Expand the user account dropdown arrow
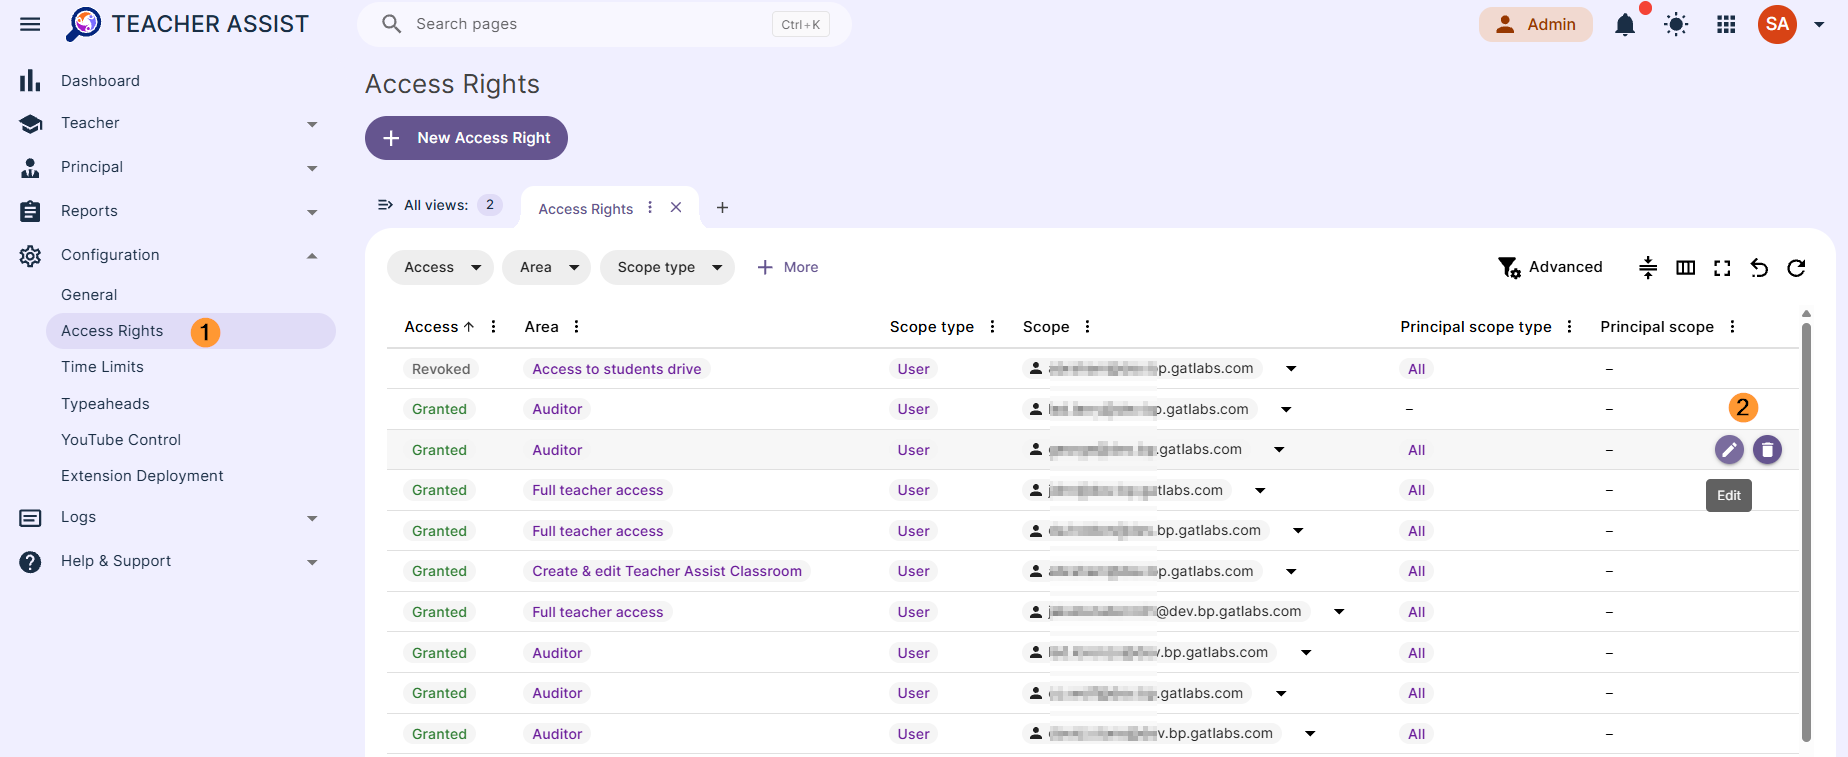This screenshot has height=757, width=1848. tap(1819, 25)
